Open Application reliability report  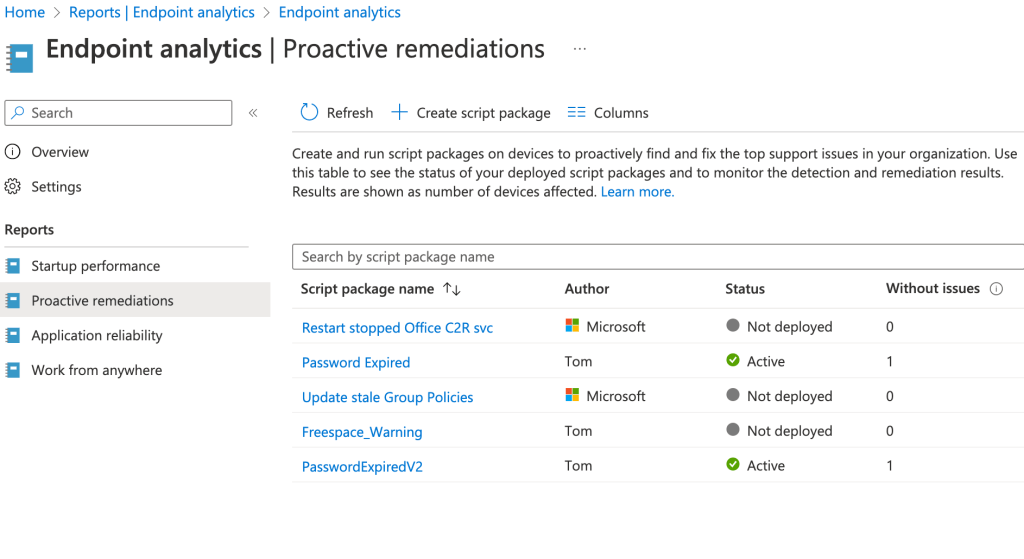(x=96, y=336)
